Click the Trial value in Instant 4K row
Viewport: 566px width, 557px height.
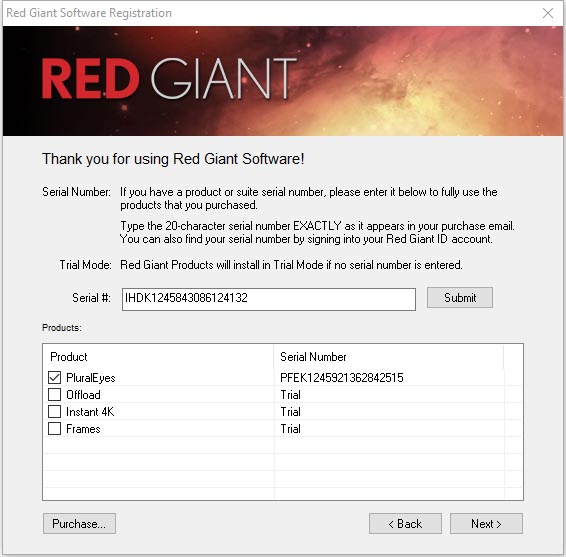point(291,412)
